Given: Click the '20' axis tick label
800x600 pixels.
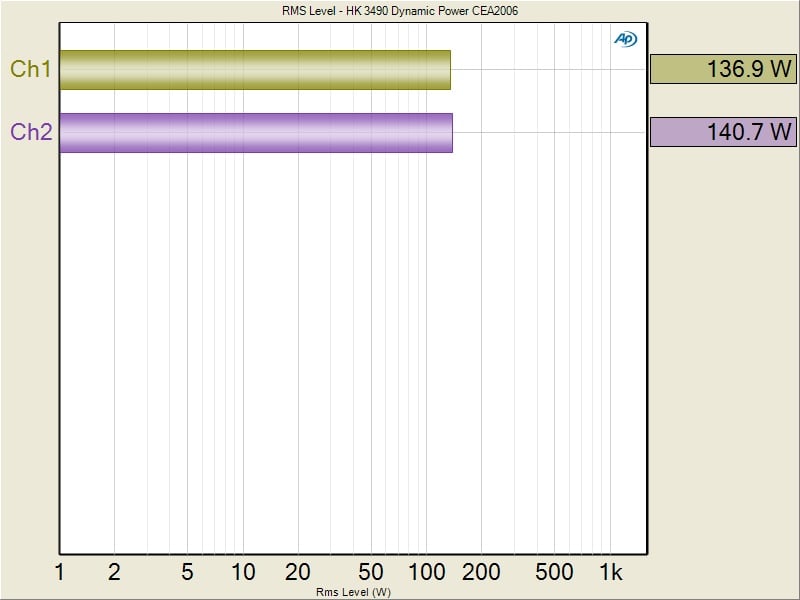Looking at the screenshot, I should (298, 572).
